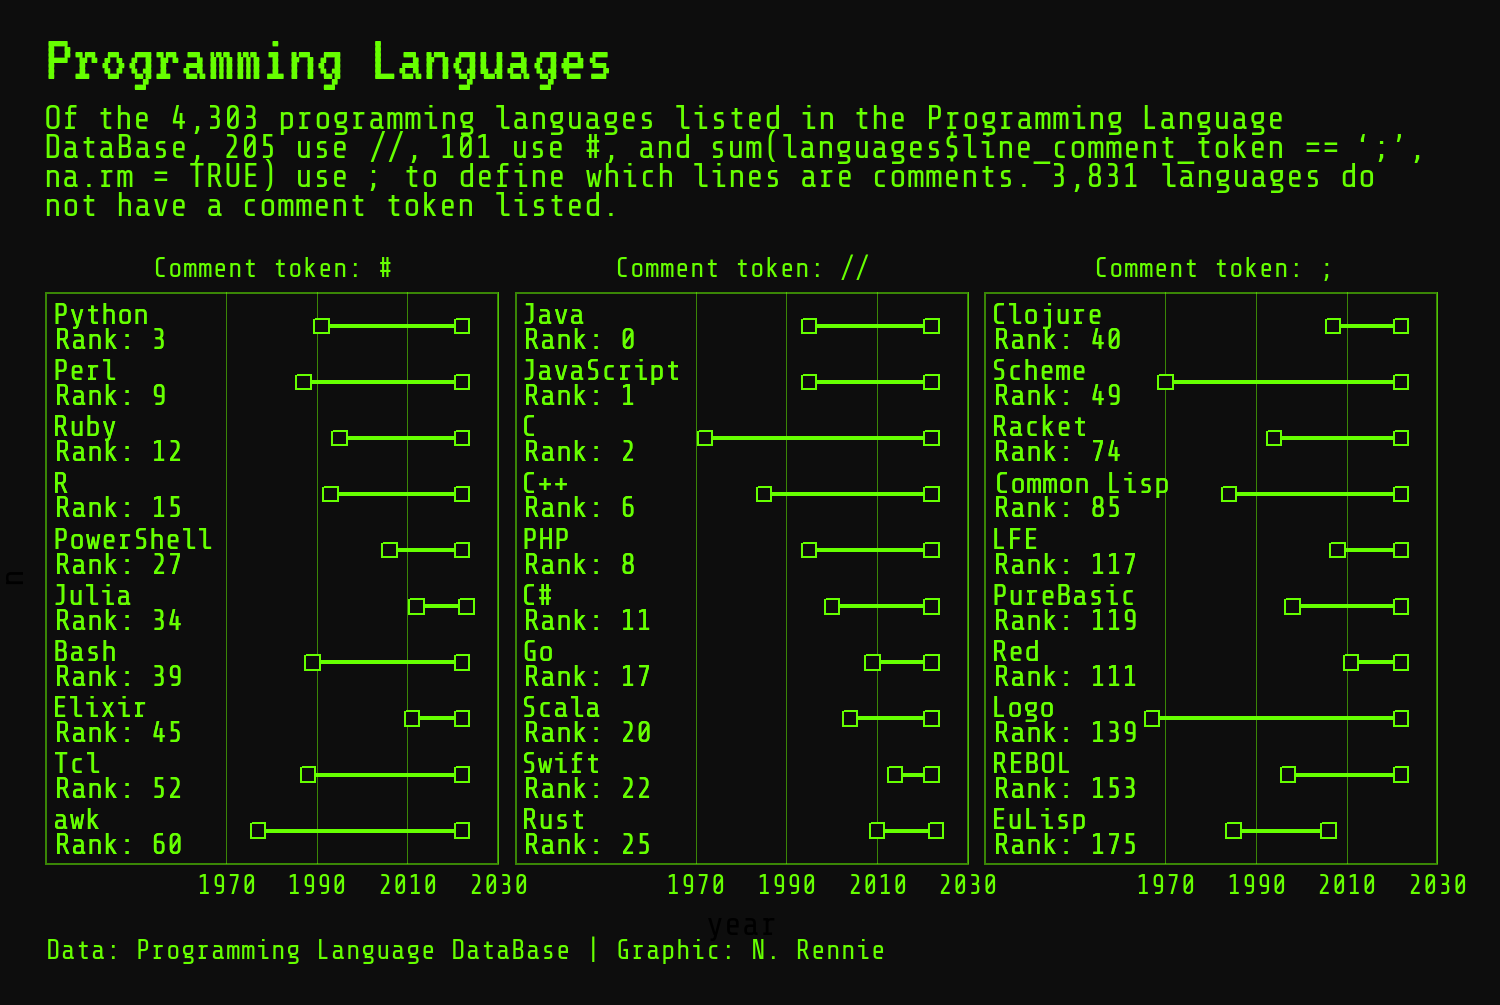The height and width of the screenshot is (1005, 1500).
Task: Click the "C++ Rank: 6" label
Action: (x=580, y=495)
